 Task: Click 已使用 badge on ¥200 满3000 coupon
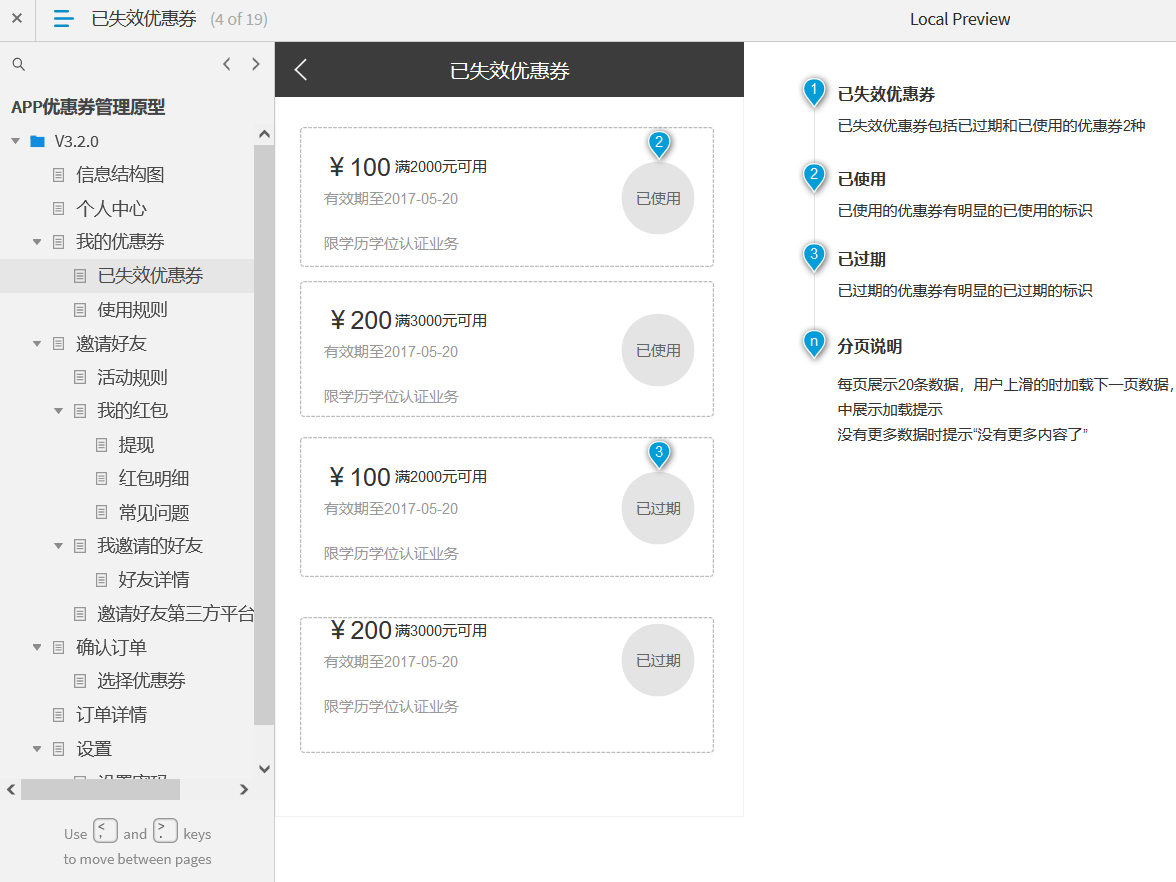(658, 350)
